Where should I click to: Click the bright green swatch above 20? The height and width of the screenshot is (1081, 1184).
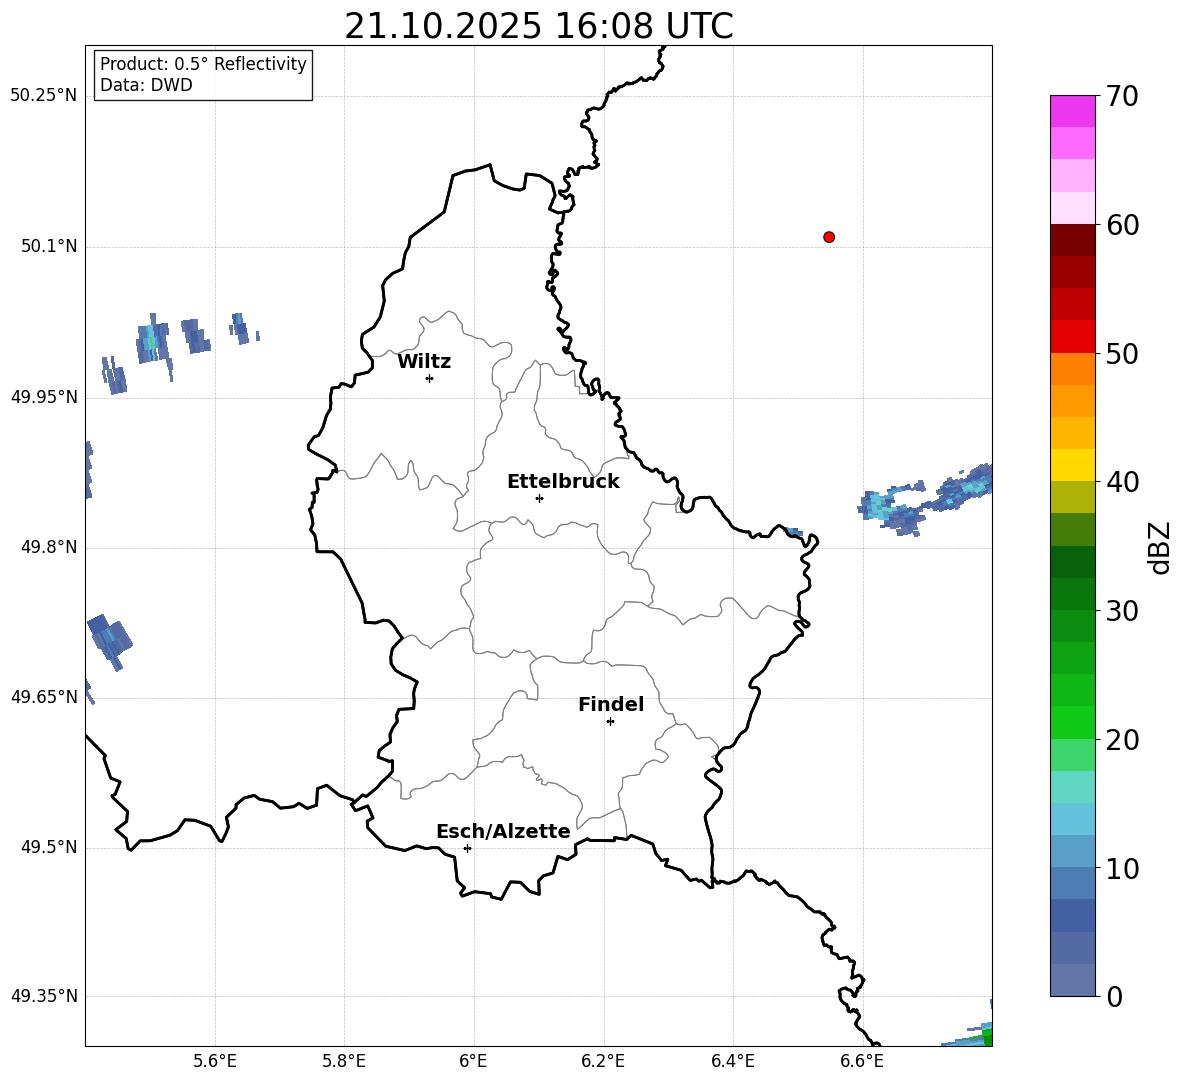tap(1073, 722)
